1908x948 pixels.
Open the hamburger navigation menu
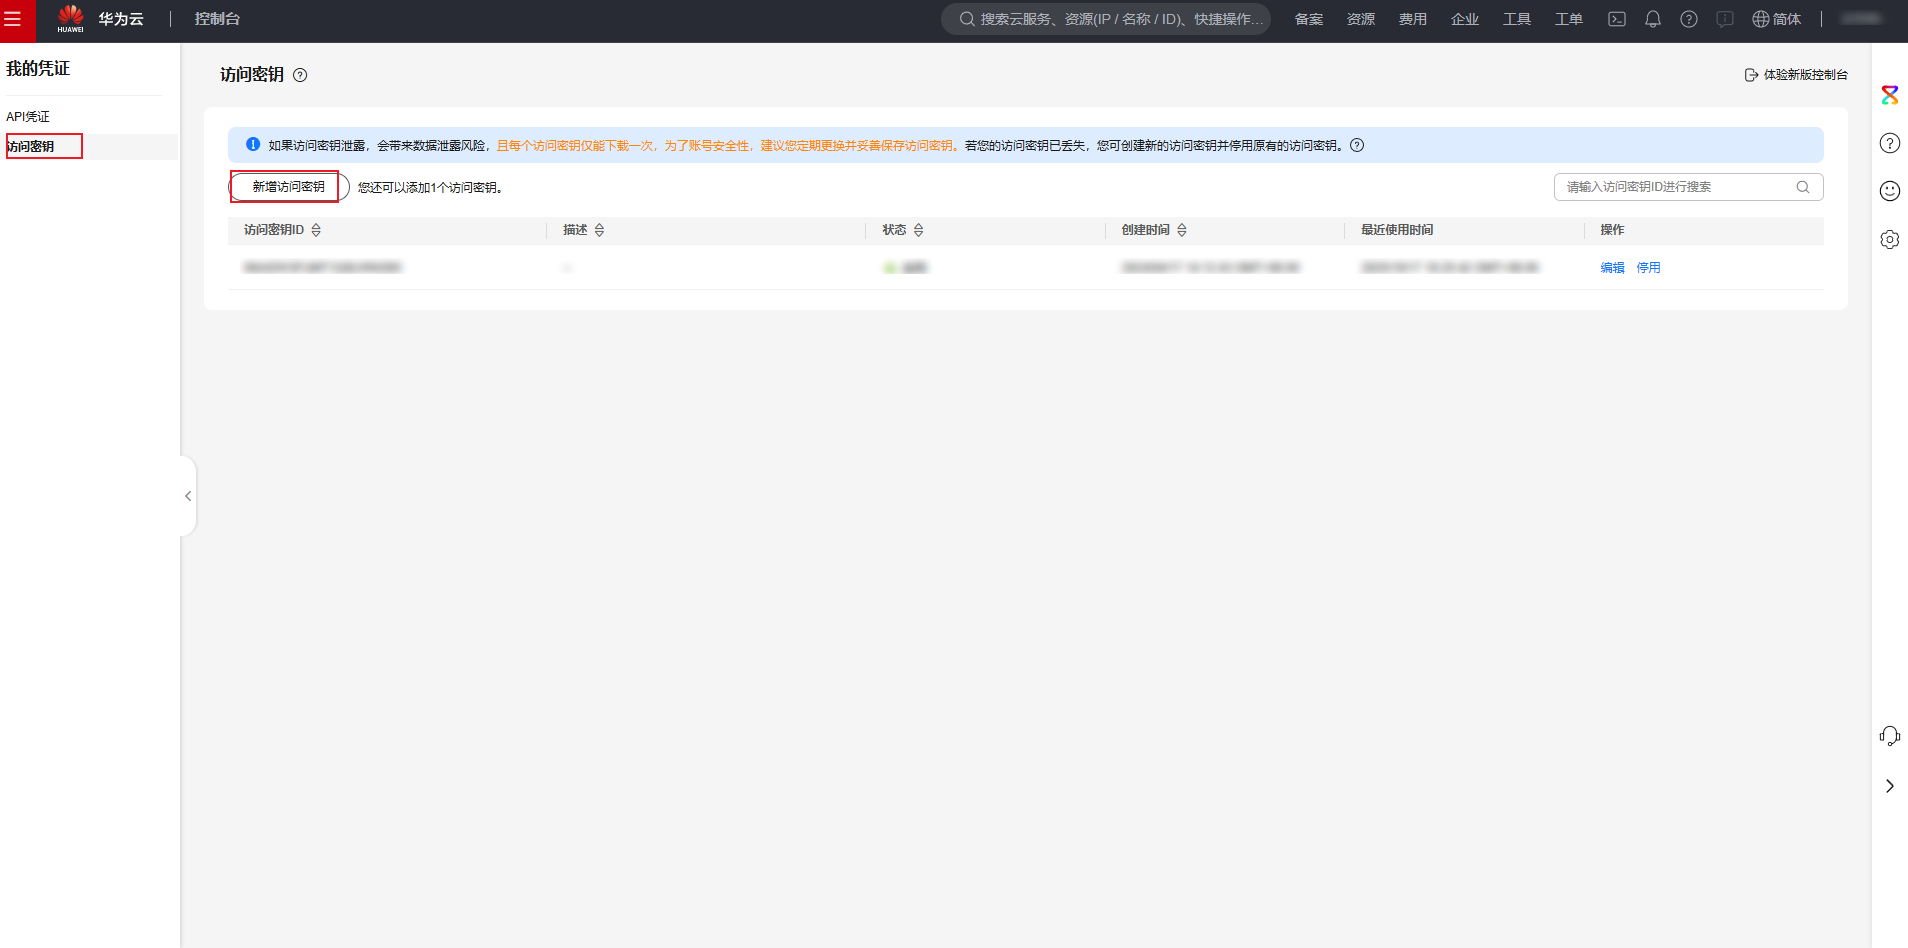[13, 19]
